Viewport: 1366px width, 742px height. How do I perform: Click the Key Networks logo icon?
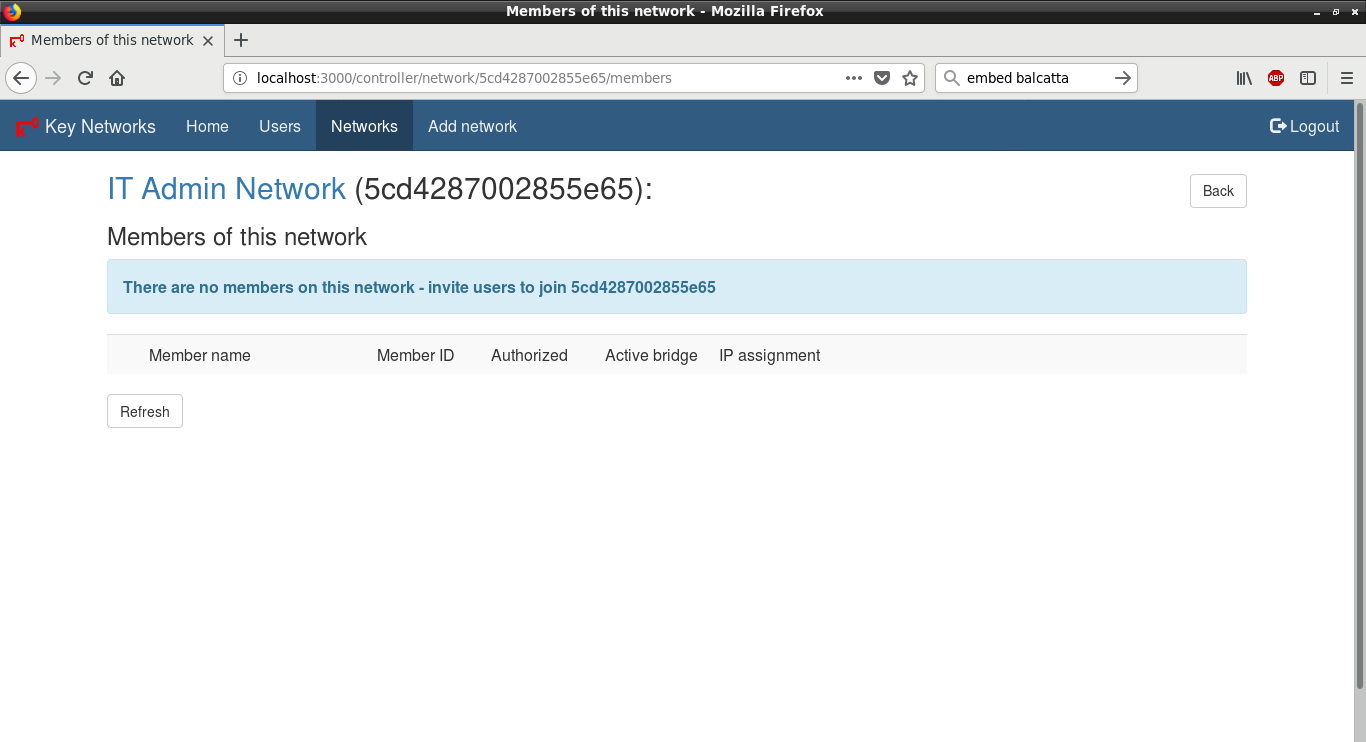pos(26,127)
